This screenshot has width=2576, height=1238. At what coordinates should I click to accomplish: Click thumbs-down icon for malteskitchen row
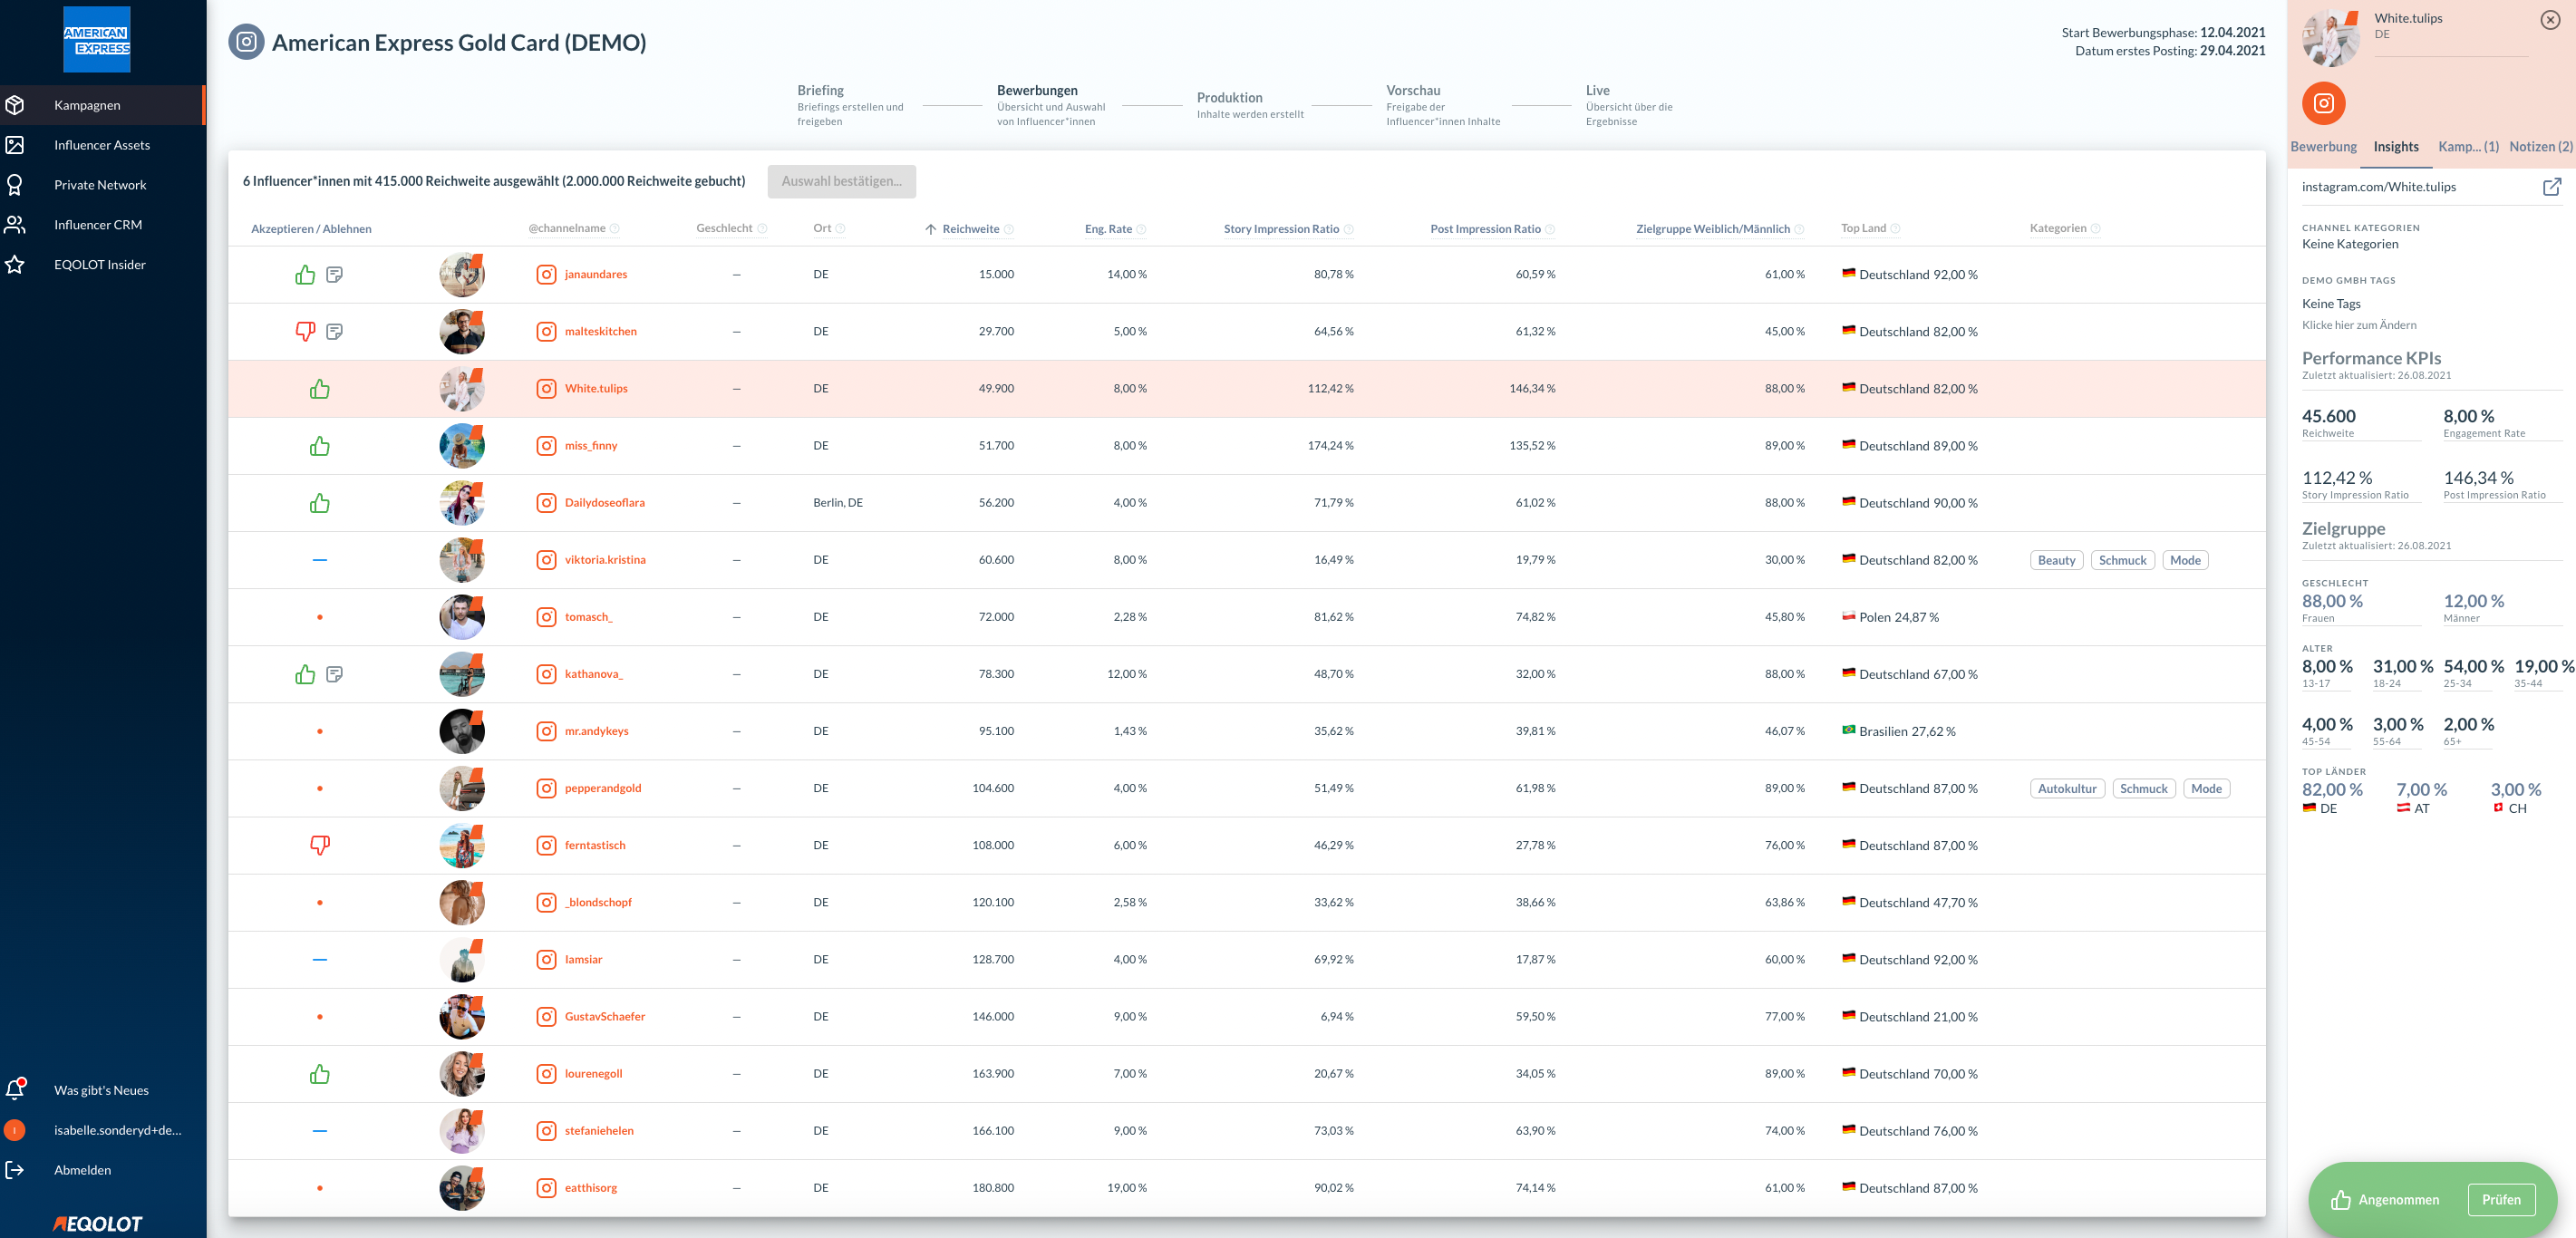(x=305, y=331)
